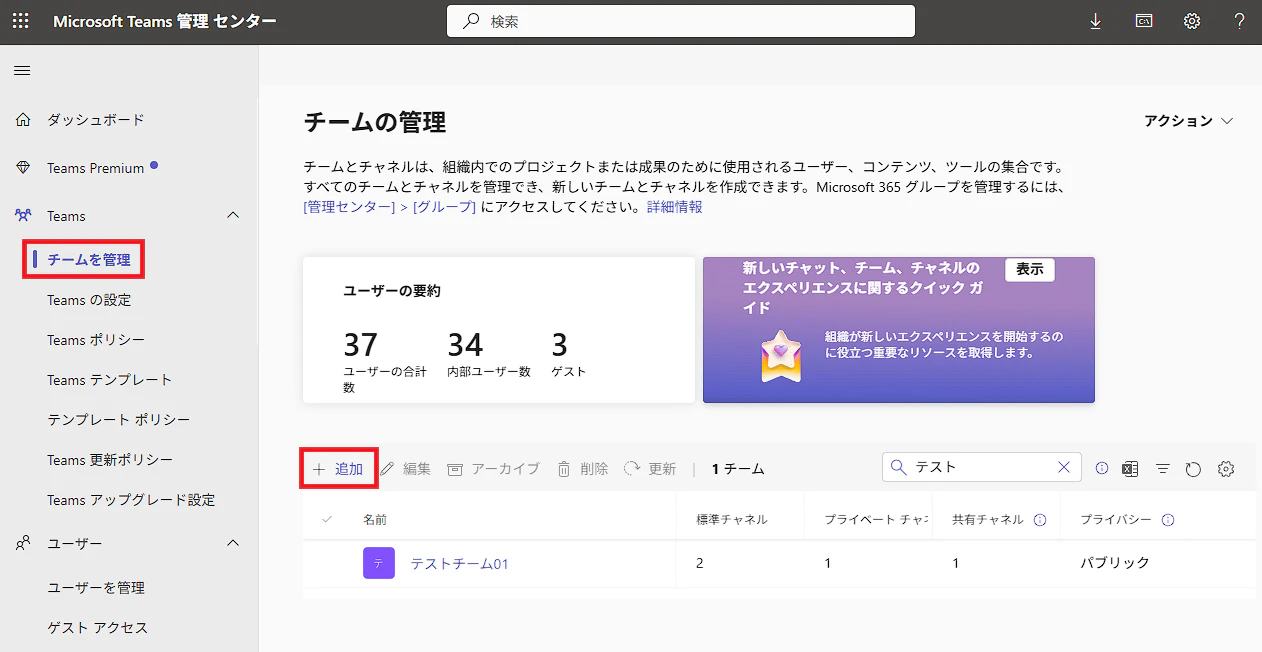Click the Teams people icon in the sidebar

point(23,216)
